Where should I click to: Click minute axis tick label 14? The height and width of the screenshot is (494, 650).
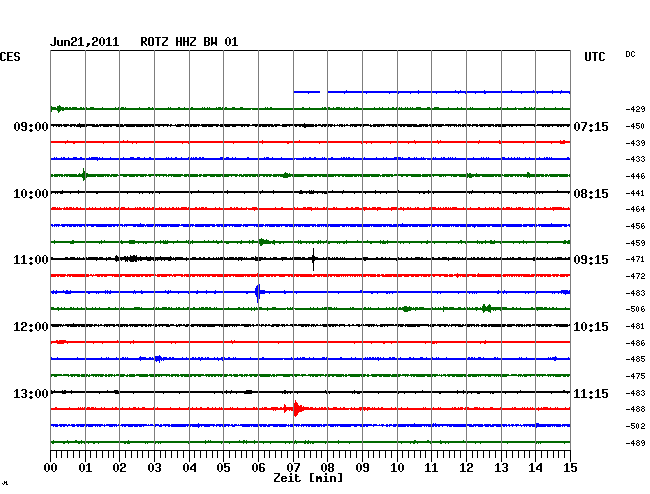click(x=535, y=468)
